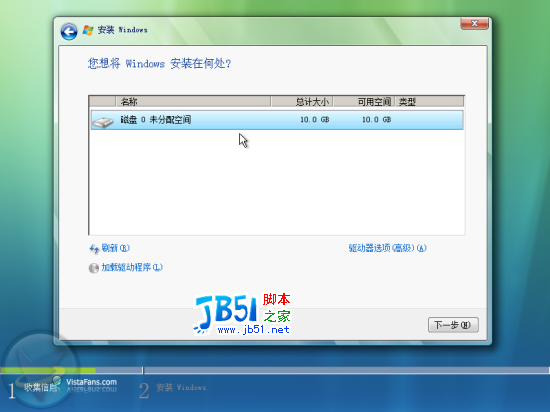The width and height of the screenshot is (550, 412).
Task: Click the Windows flag logo in title
Action: 88,30
